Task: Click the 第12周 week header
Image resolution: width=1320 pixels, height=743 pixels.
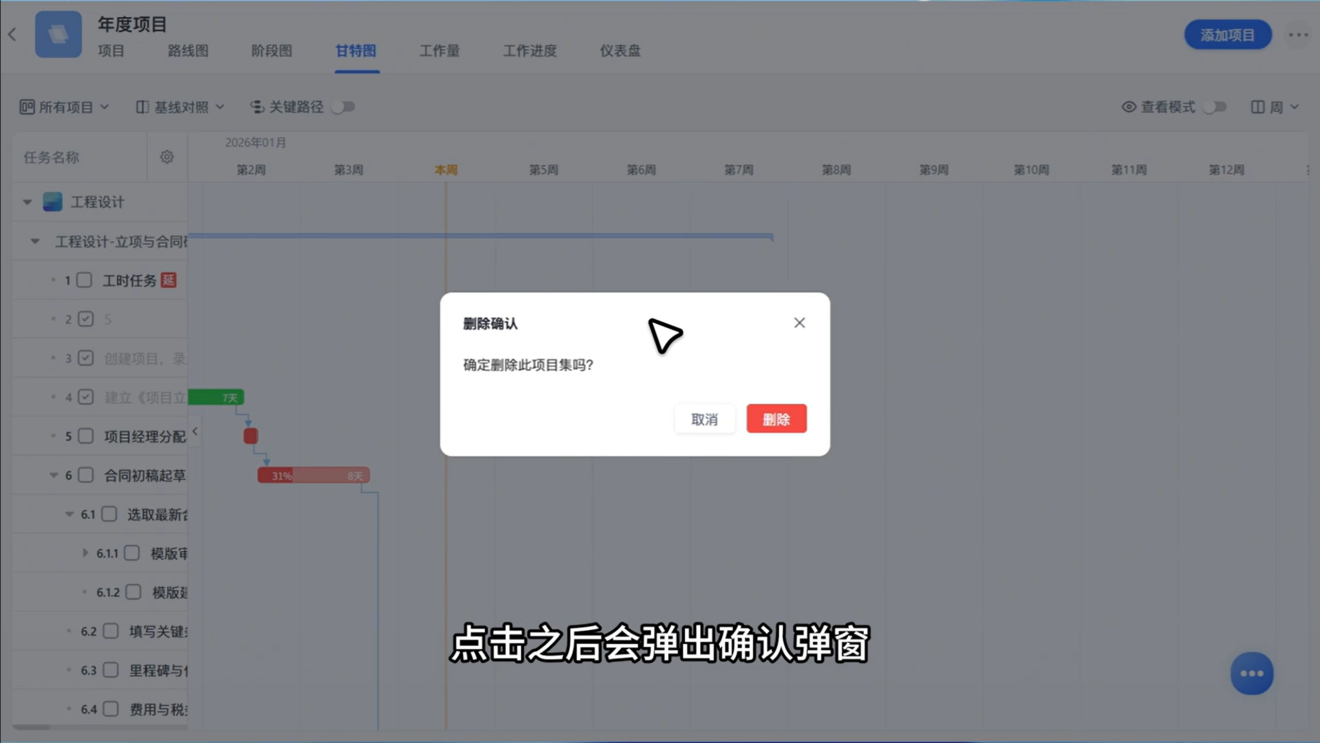Action: point(1227,170)
